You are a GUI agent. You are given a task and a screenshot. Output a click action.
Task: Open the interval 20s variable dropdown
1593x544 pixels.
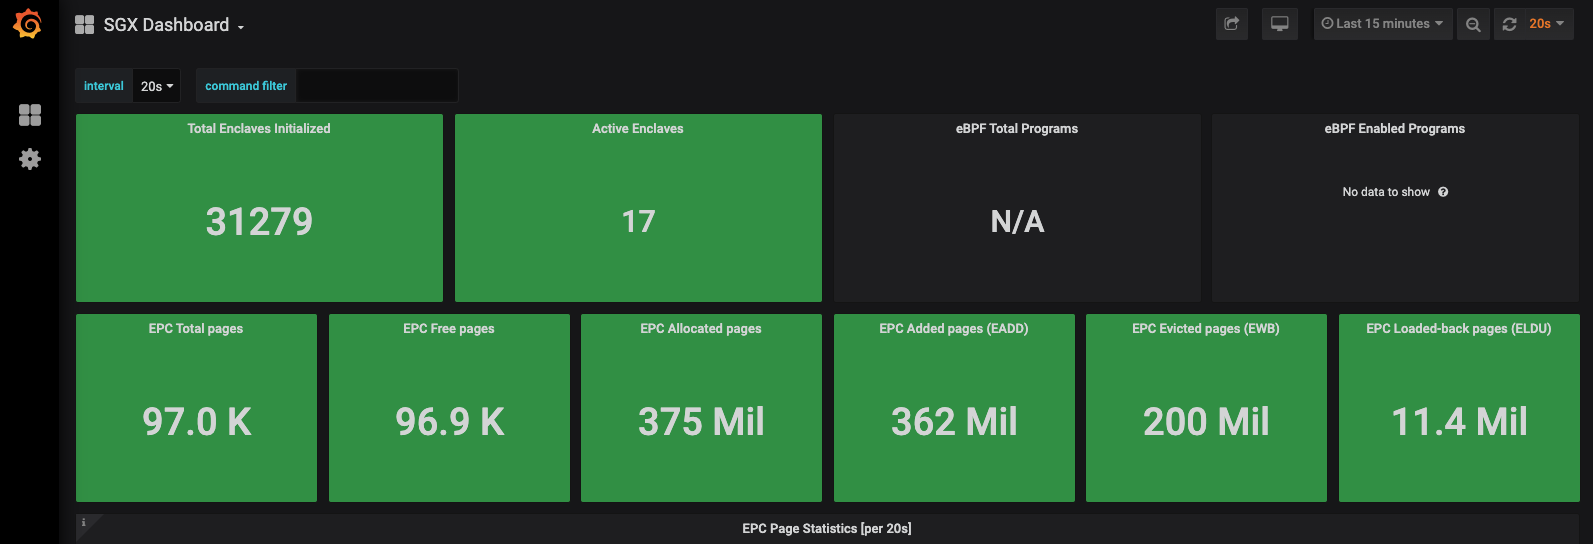156,86
